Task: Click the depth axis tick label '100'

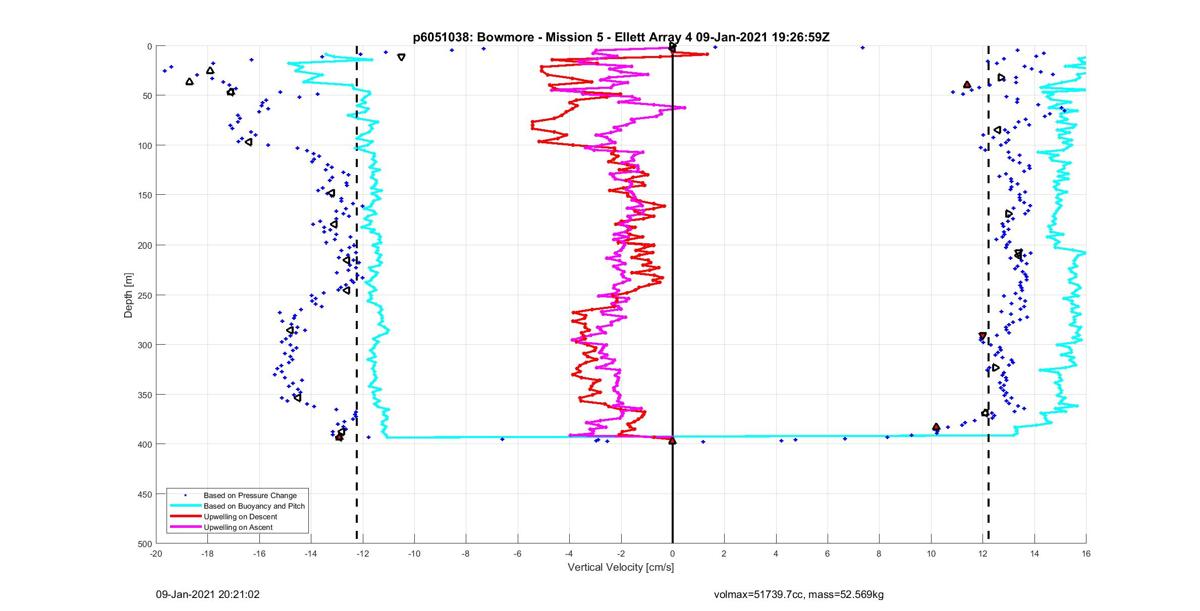Action: [143, 146]
